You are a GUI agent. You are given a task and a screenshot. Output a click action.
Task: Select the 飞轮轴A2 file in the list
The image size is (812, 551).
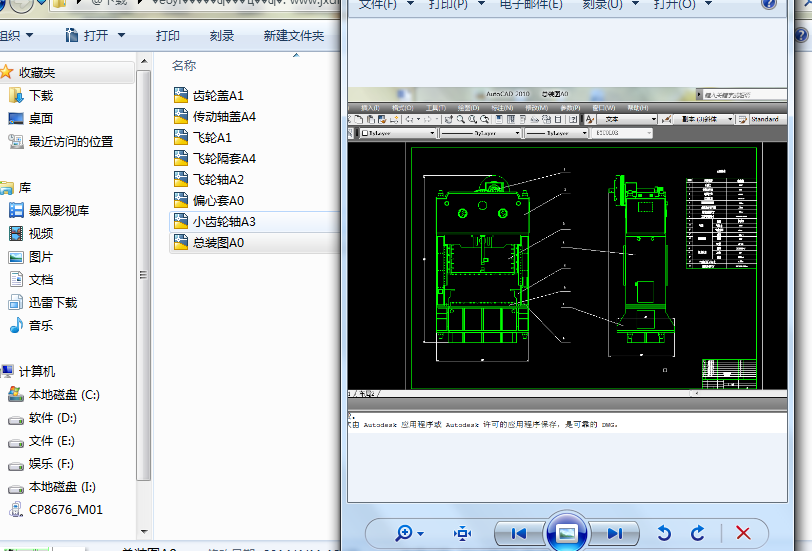click(x=218, y=180)
